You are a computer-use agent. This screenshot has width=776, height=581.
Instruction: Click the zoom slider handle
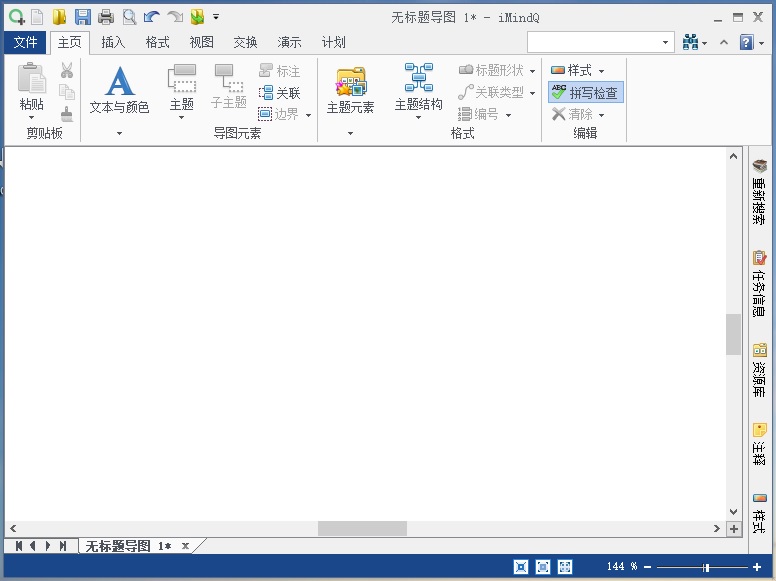point(706,567)
